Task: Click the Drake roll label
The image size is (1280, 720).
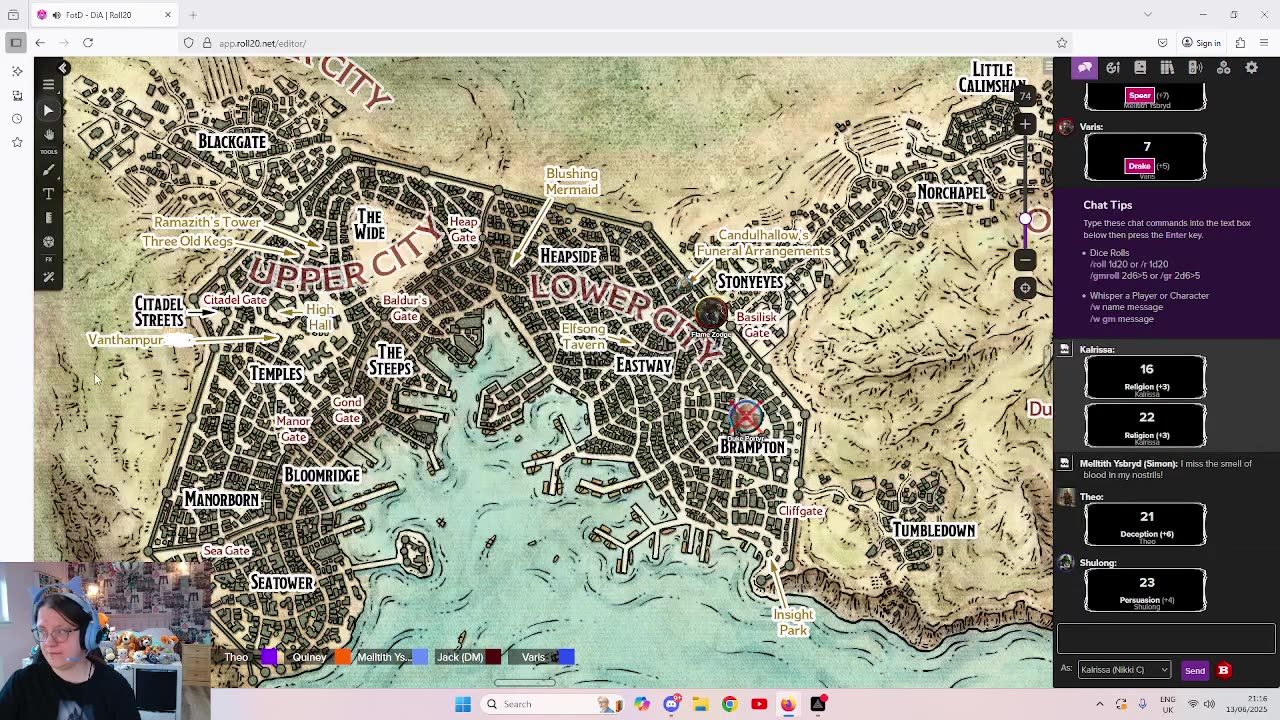Action: pyautogui.click(x=1139, y=166)
